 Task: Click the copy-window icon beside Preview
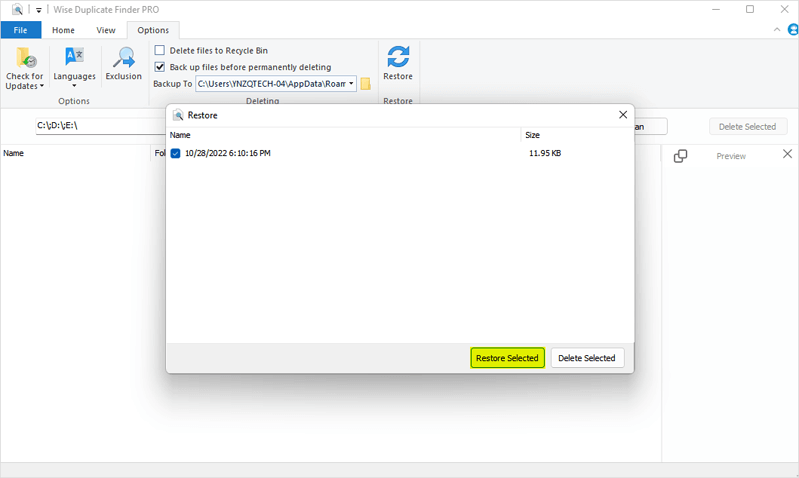[x=680, y=156]
